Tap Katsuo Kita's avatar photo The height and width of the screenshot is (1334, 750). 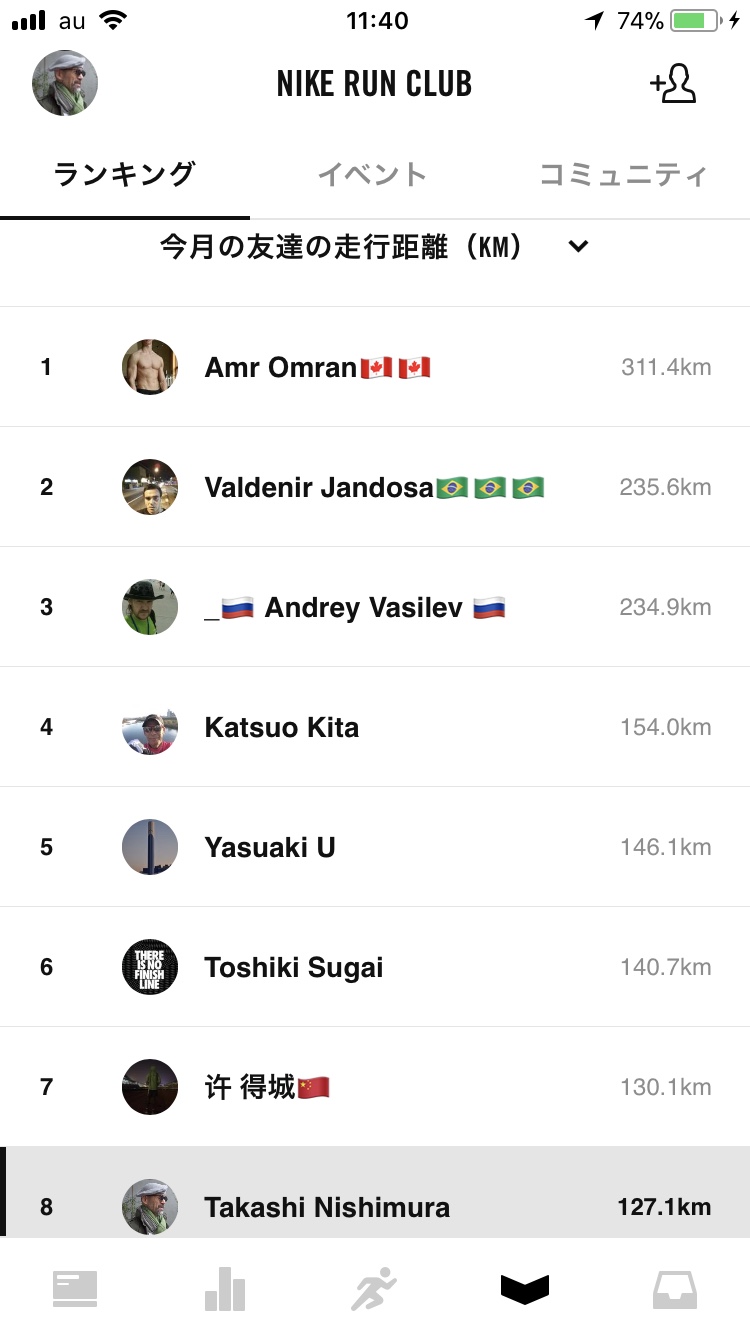tap(150, 727)
